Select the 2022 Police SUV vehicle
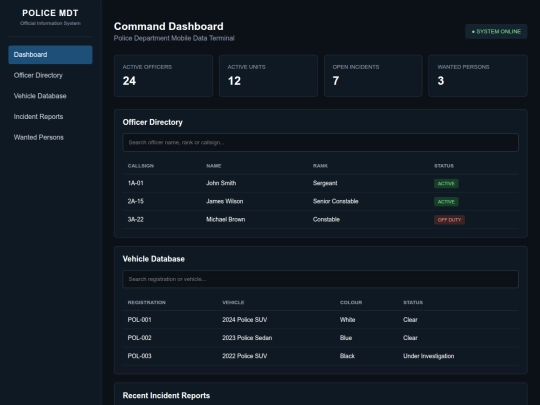 245,356
